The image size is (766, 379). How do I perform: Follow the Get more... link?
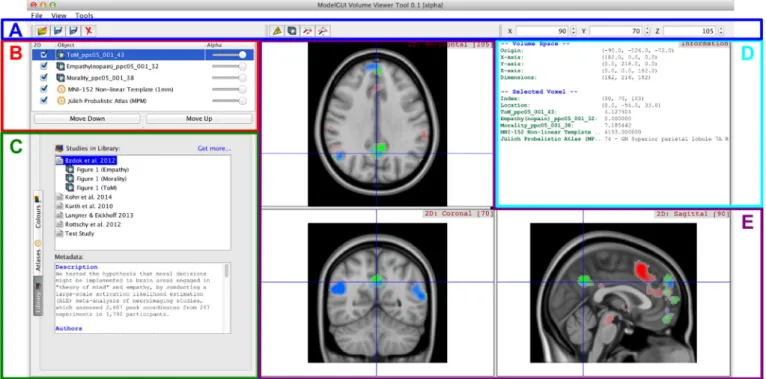pos(214,148)
